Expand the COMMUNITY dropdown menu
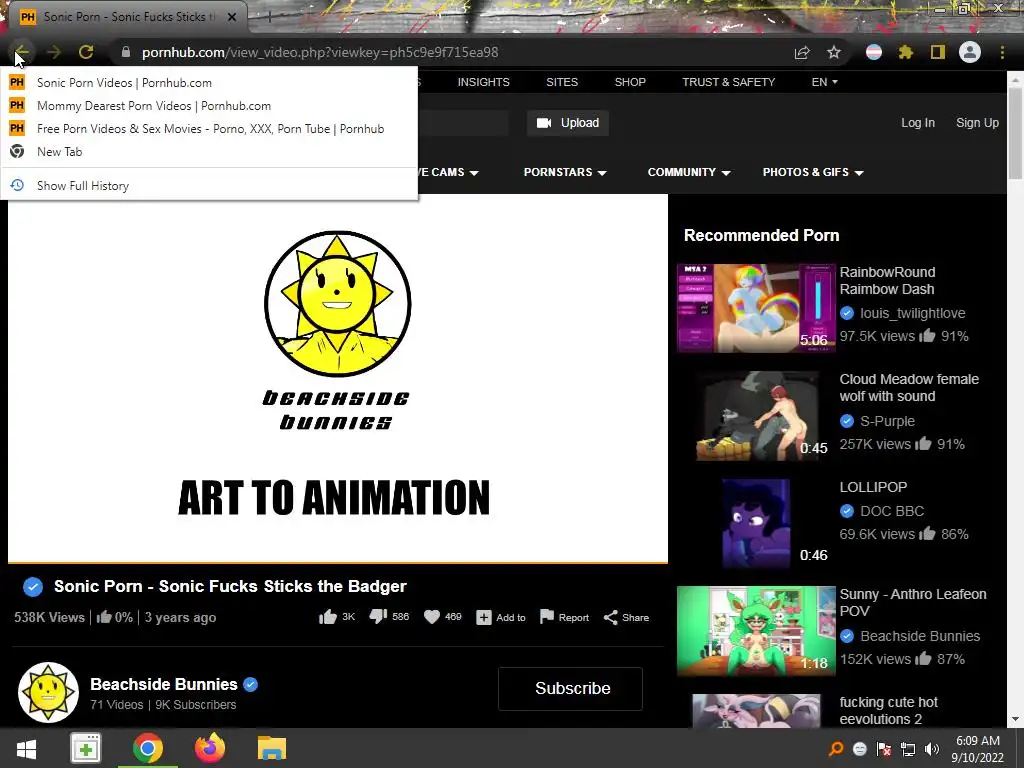The width and height of the screenshot is (1024, 768). pyautogui.click(x=689, y=172)
